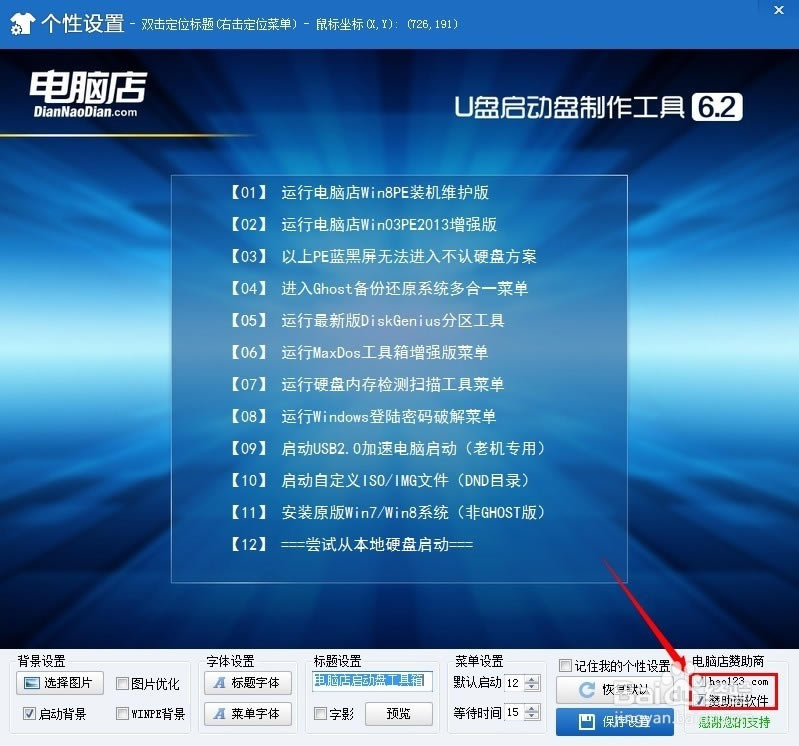Enable the 字影 shadow checkbox

[321, 713]
